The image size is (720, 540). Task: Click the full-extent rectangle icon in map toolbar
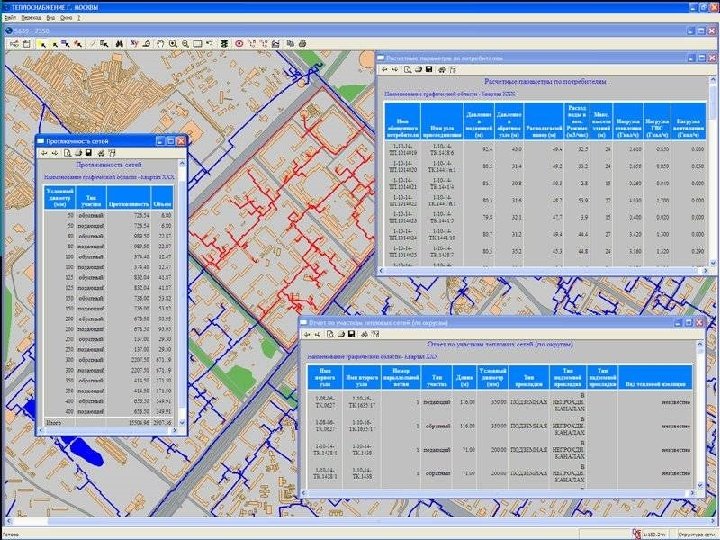tap(197, 44)
